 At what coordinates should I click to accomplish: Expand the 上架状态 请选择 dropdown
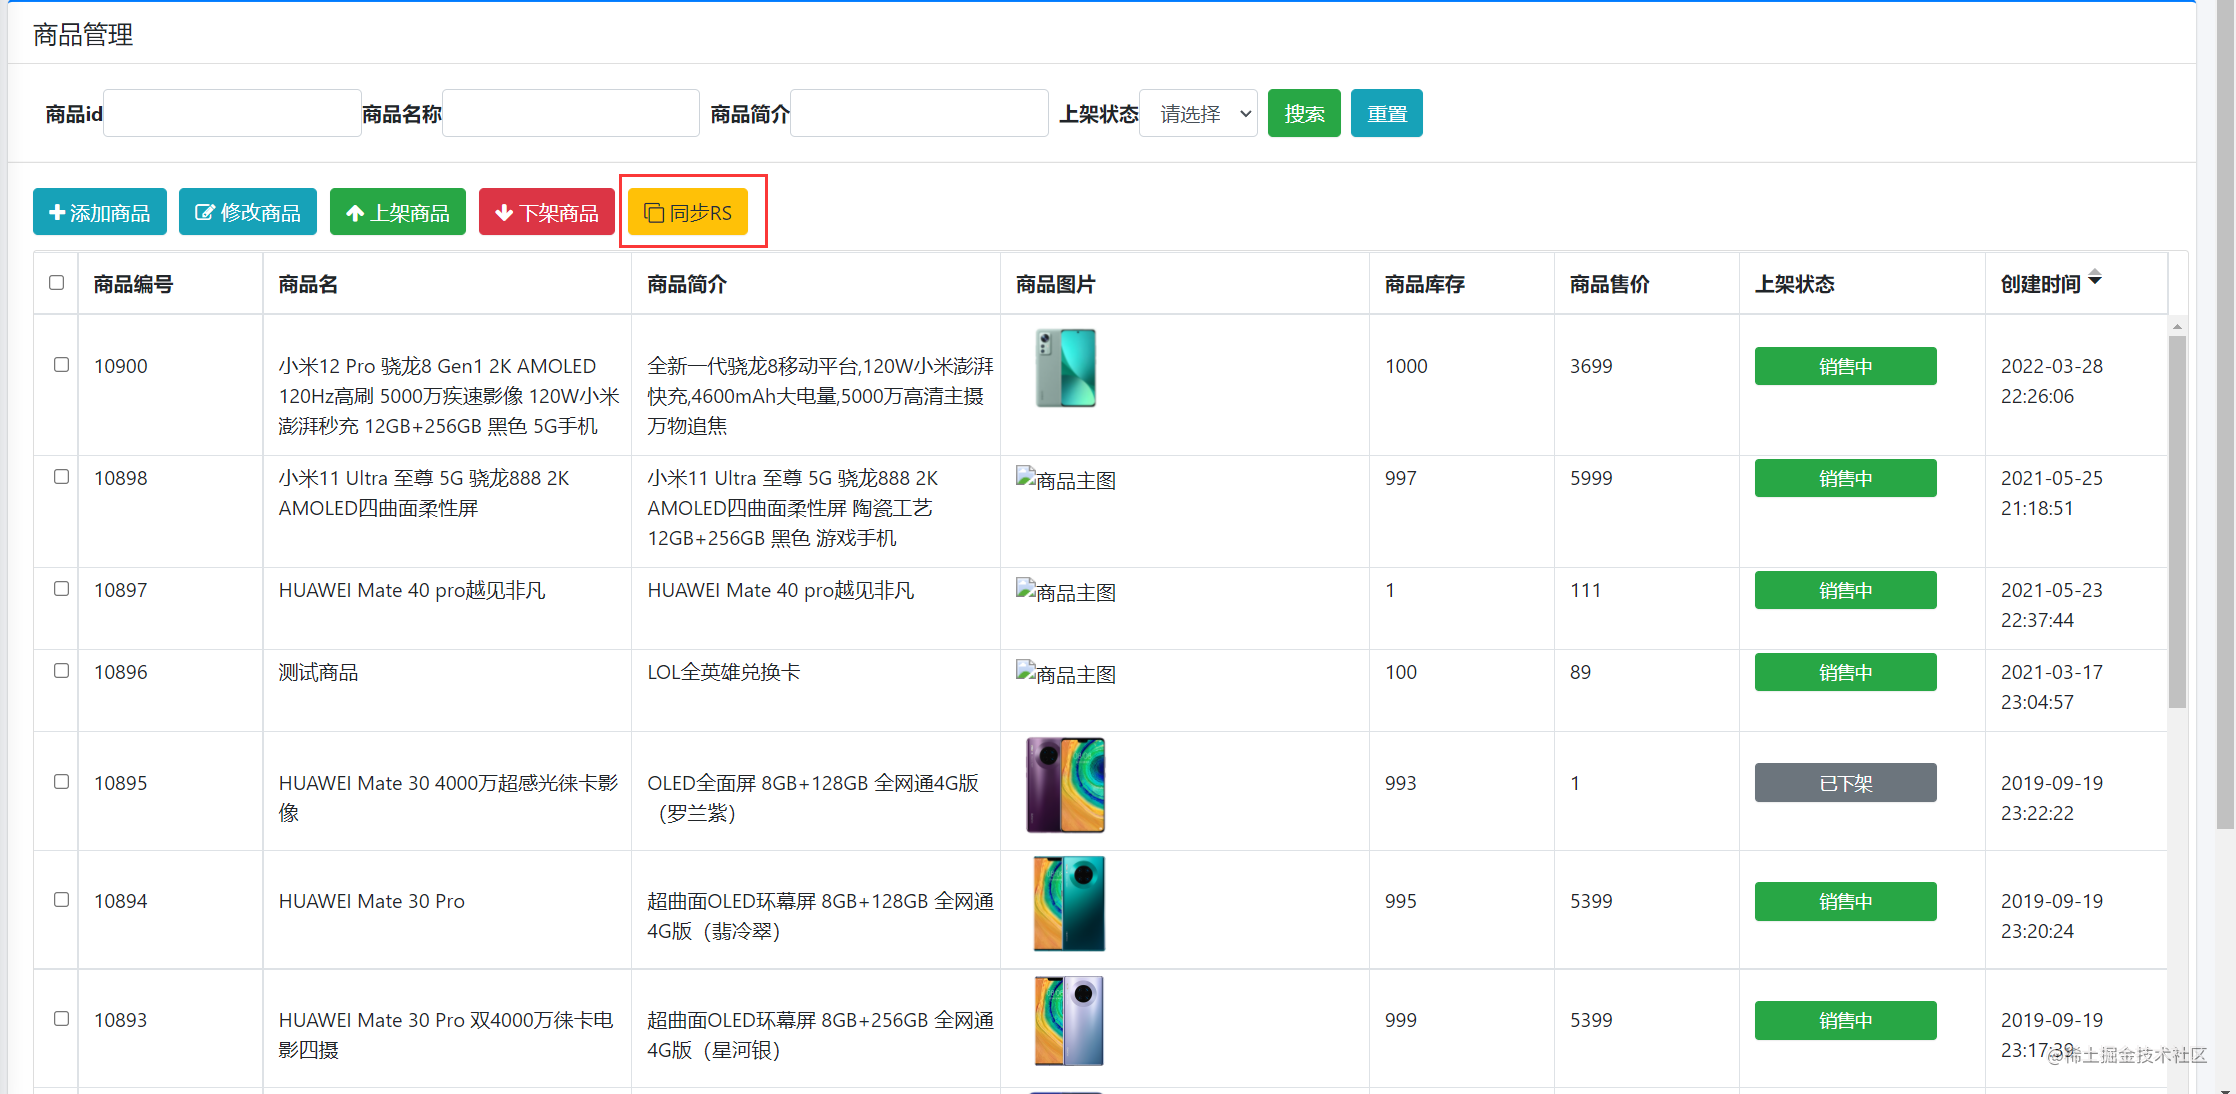click(1199, 114)
